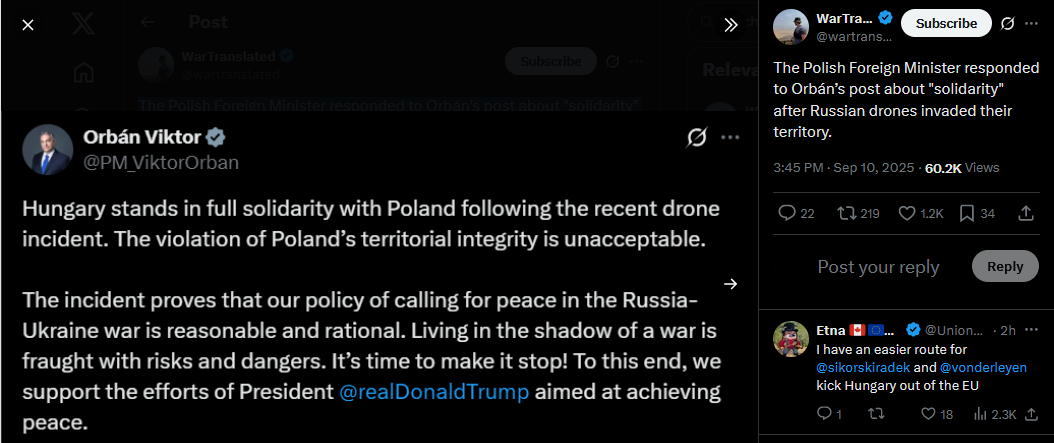
Task: Open WarTranslated profile avatar in sidebar
Action: coord(790,27)
